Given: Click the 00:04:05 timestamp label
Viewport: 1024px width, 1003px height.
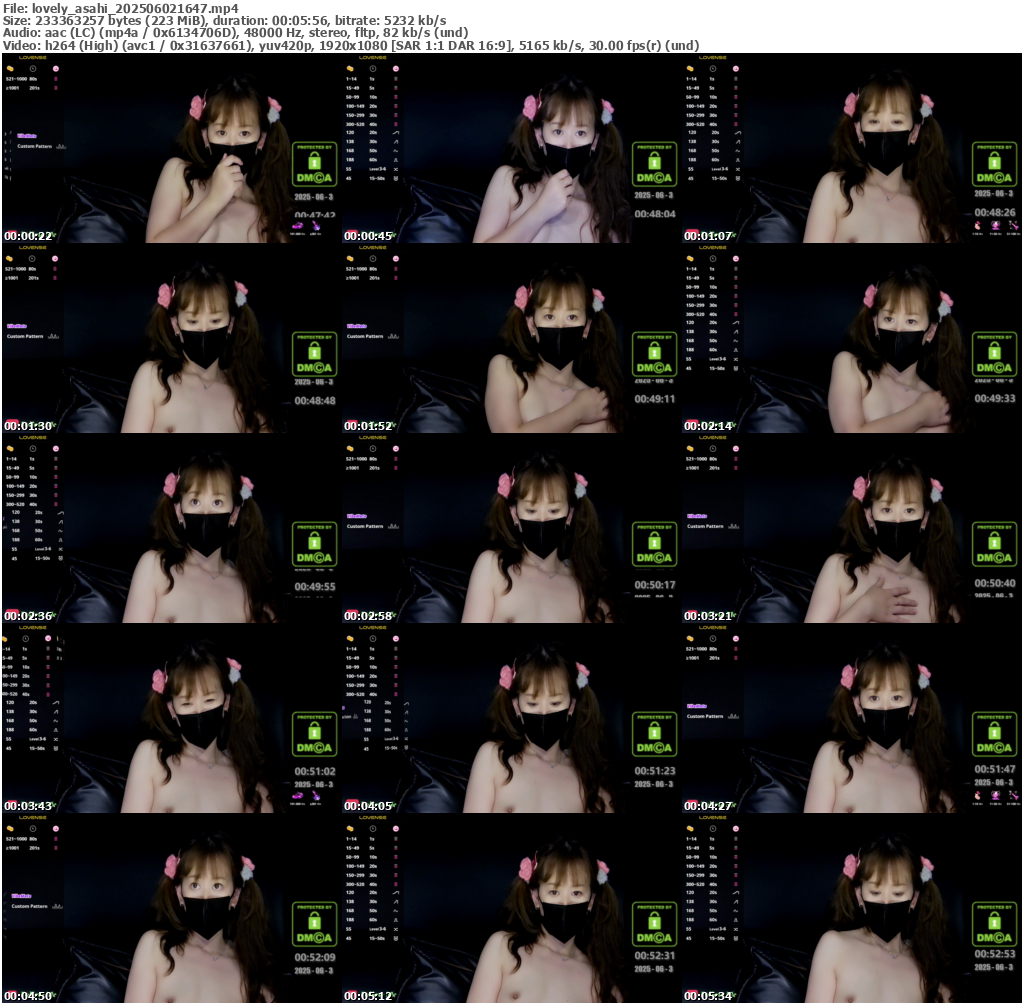Looking at the screenshot, I should [368, 806].
